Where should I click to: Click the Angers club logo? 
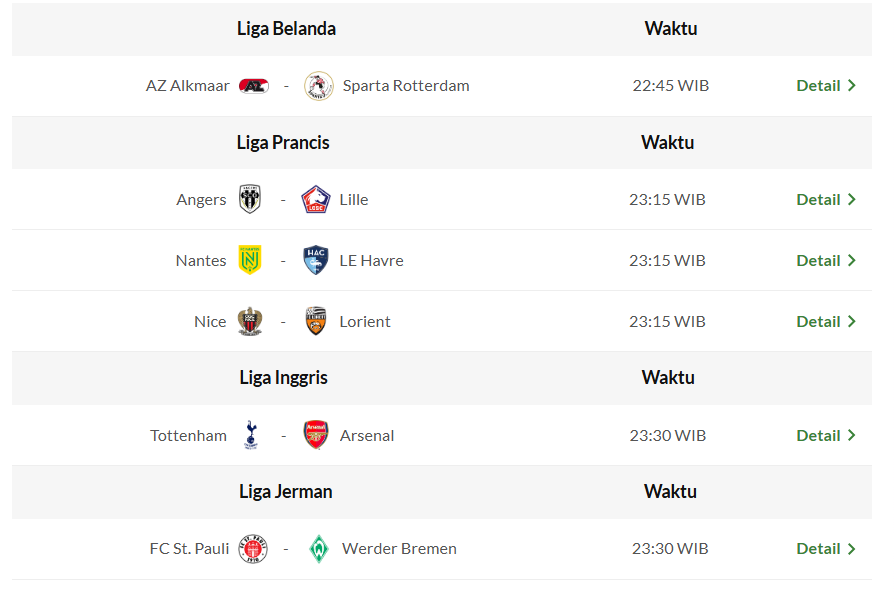(250, 199)
